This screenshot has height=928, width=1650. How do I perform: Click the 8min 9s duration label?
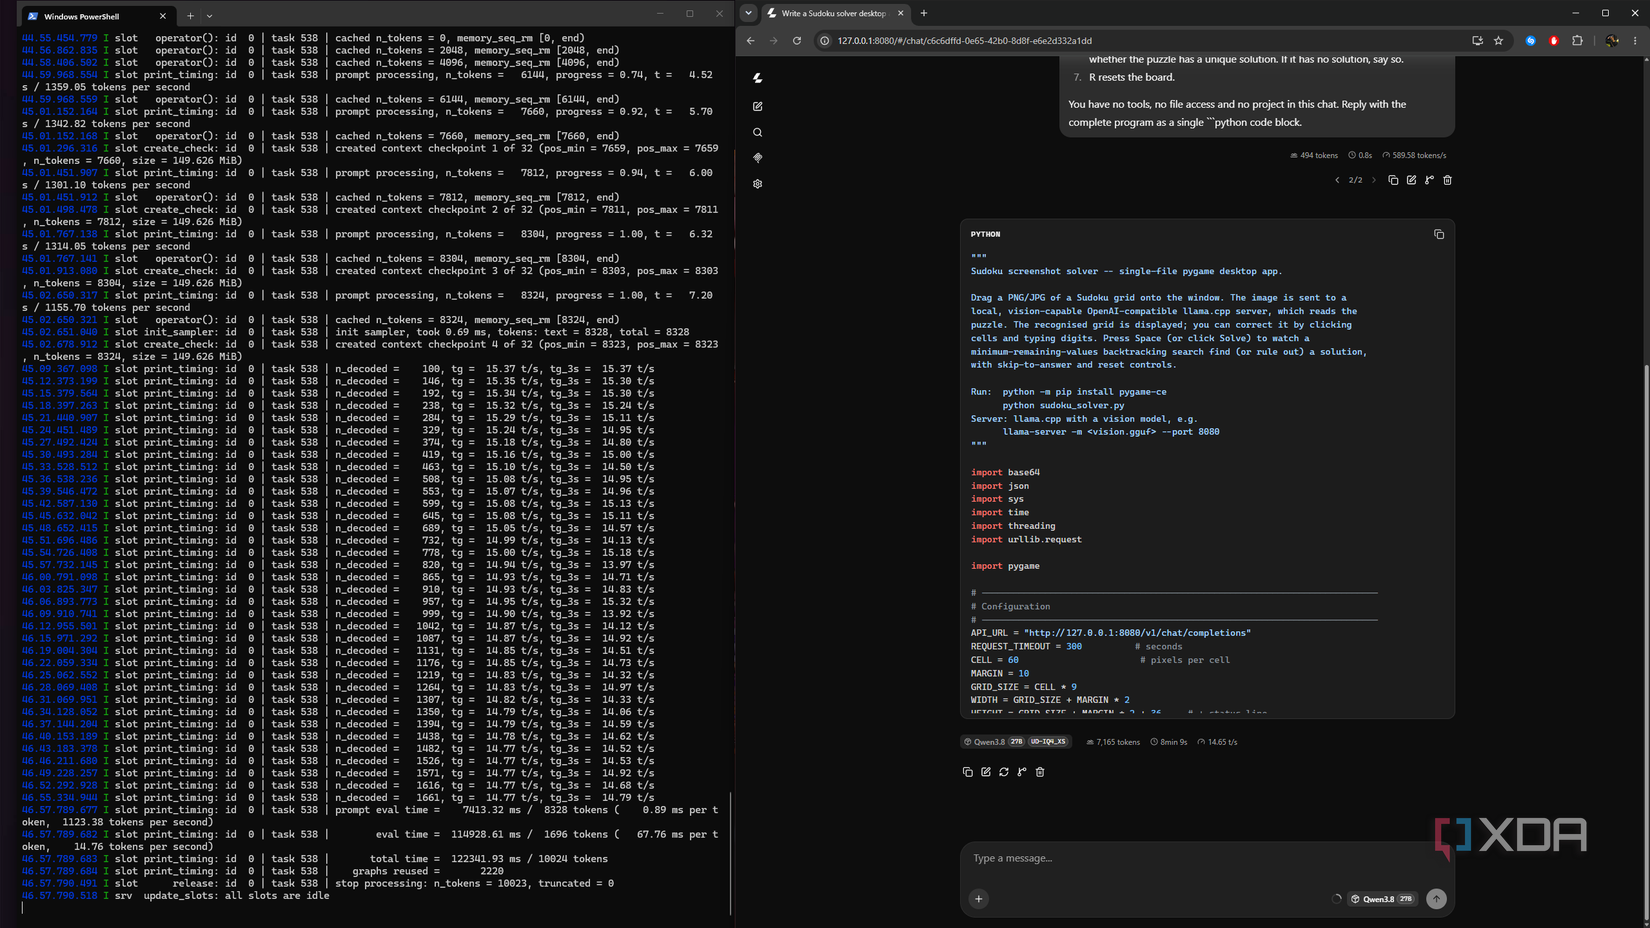coord(1169,742)
